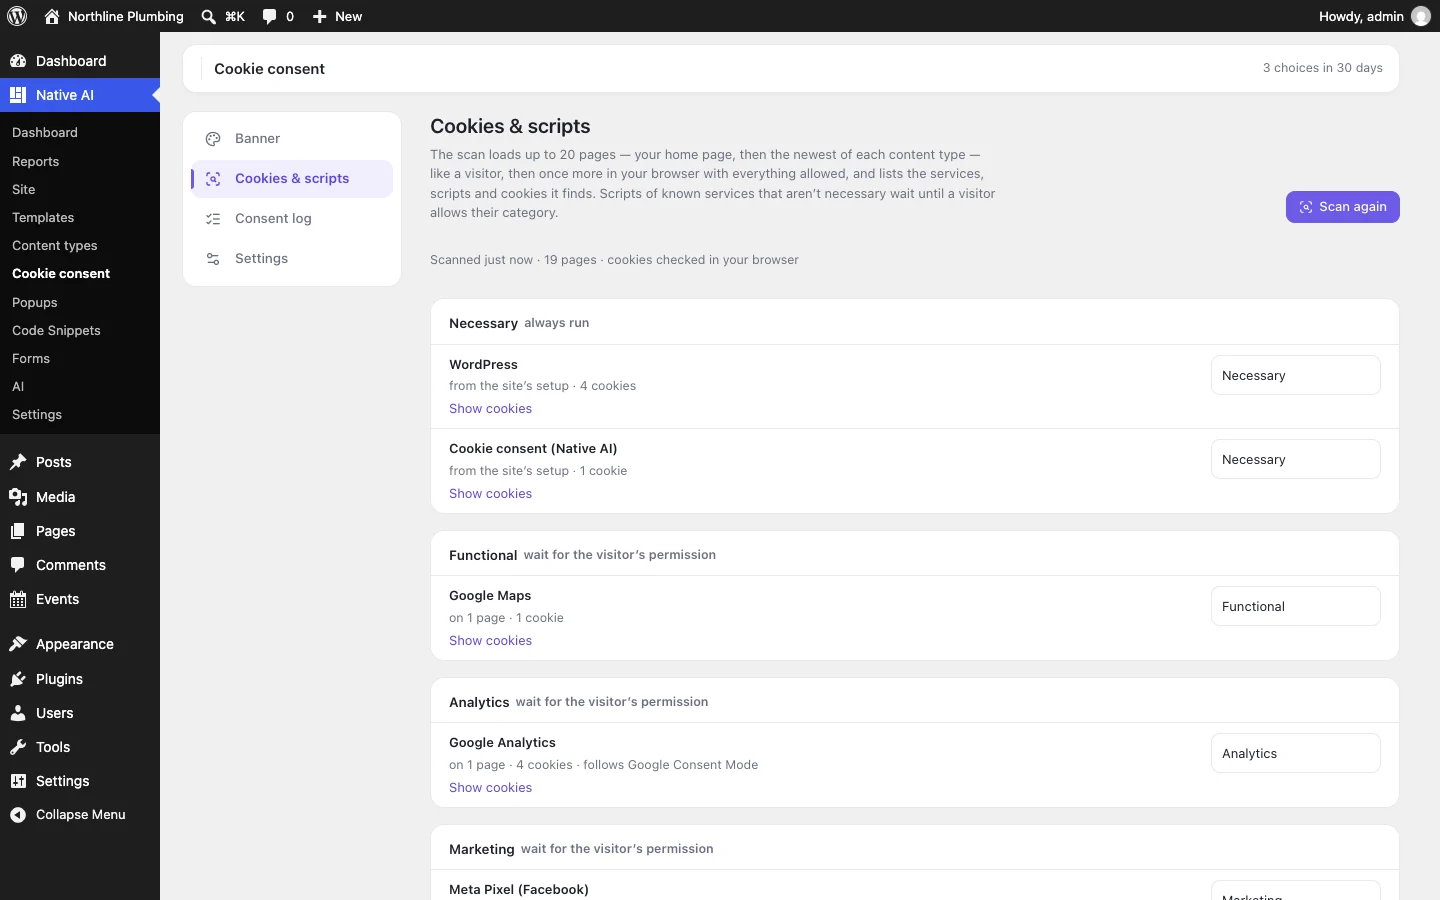Image resolution: width=1440 pixels, height=900 pixels.
Task: Open the Native AI main menu item
Action: coord(80,95)
